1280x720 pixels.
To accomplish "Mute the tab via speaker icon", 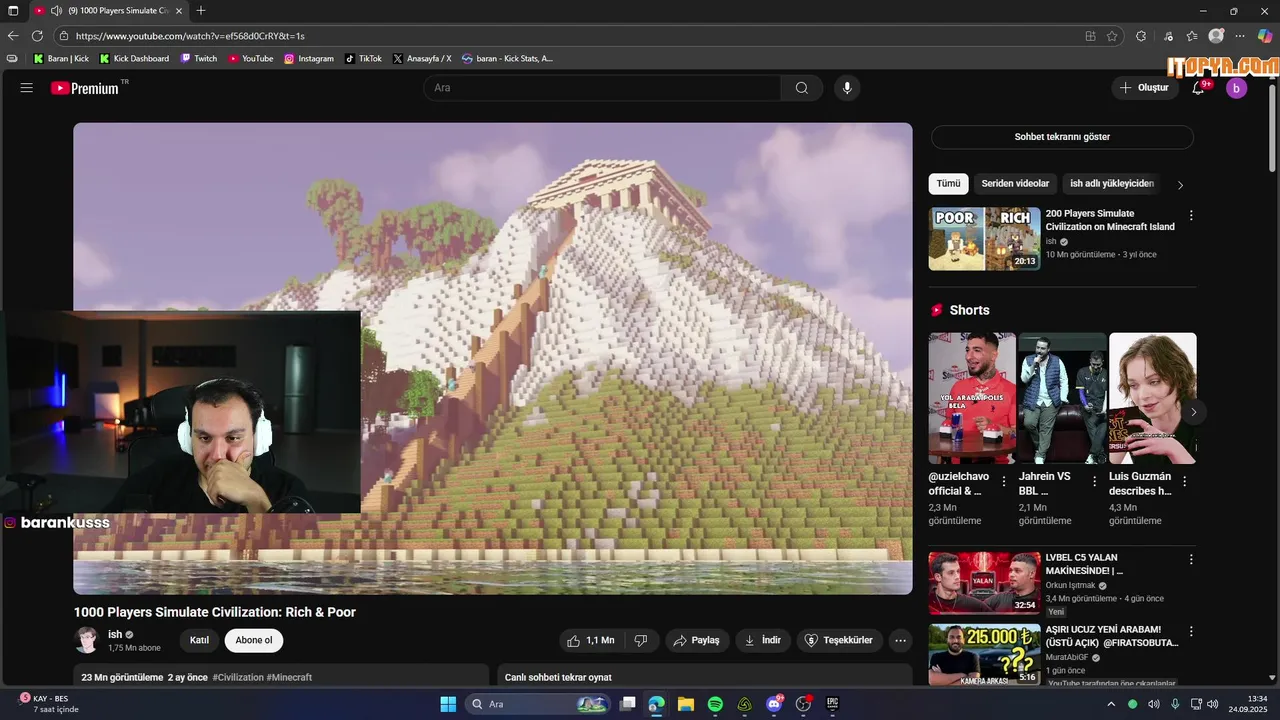I will tap(56, 10).
